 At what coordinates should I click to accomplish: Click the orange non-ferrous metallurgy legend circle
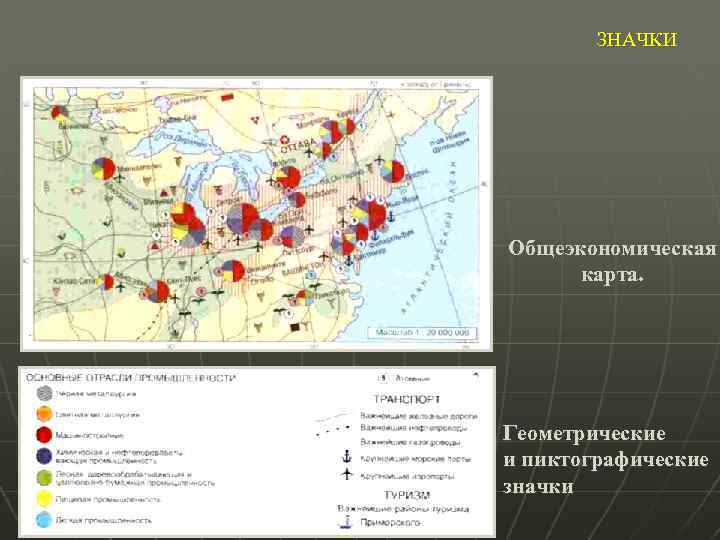click(45, 414)
